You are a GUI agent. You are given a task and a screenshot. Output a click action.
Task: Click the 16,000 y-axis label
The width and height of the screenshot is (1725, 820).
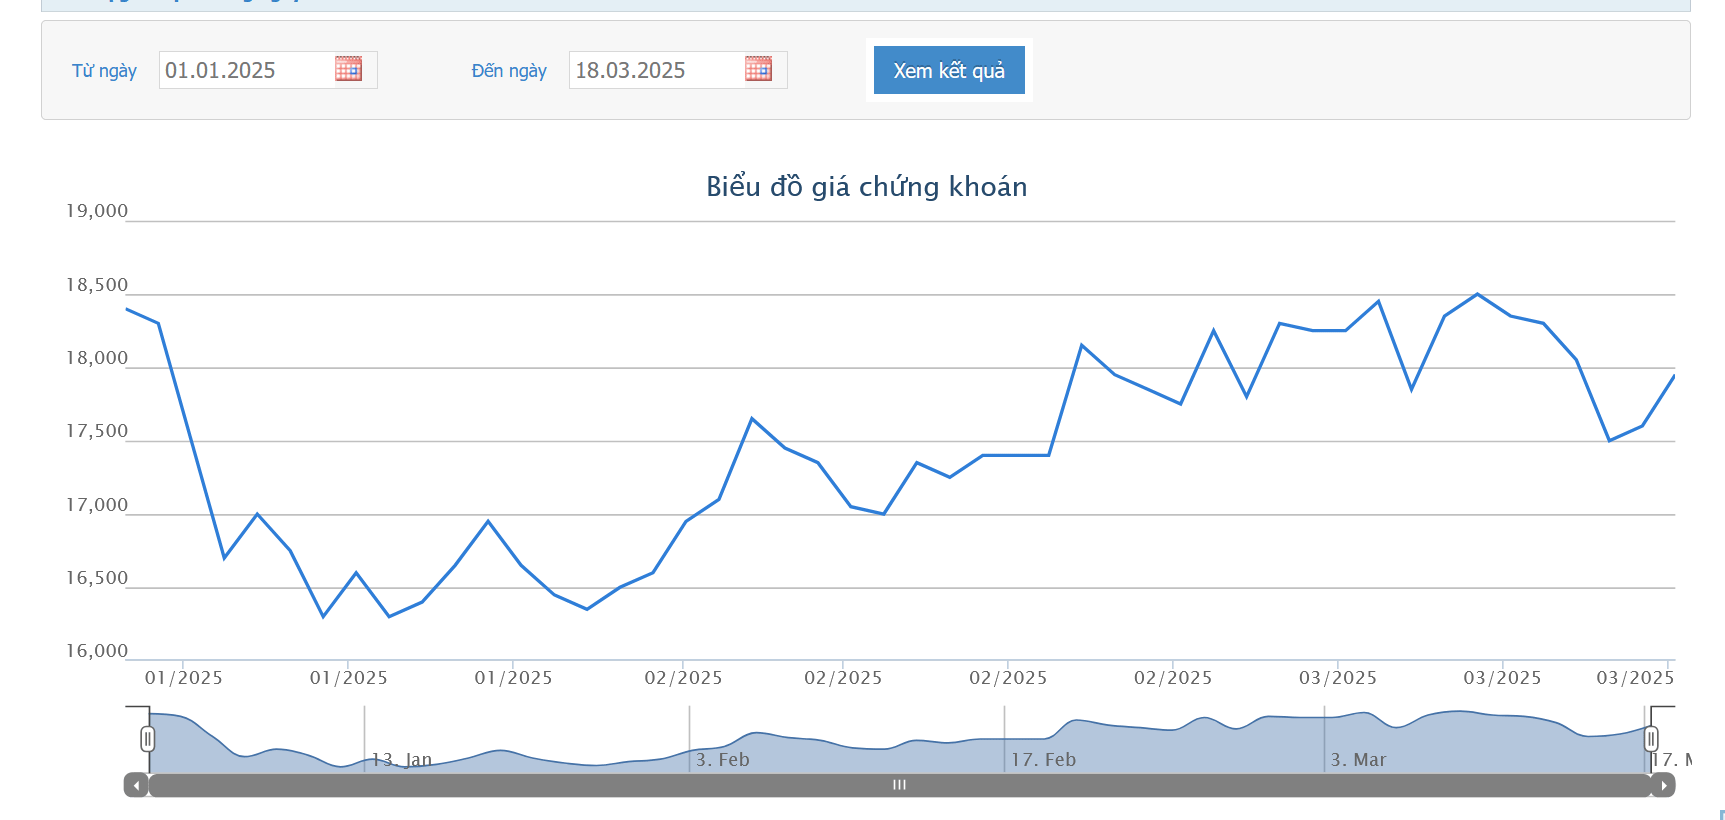[97, 651]
